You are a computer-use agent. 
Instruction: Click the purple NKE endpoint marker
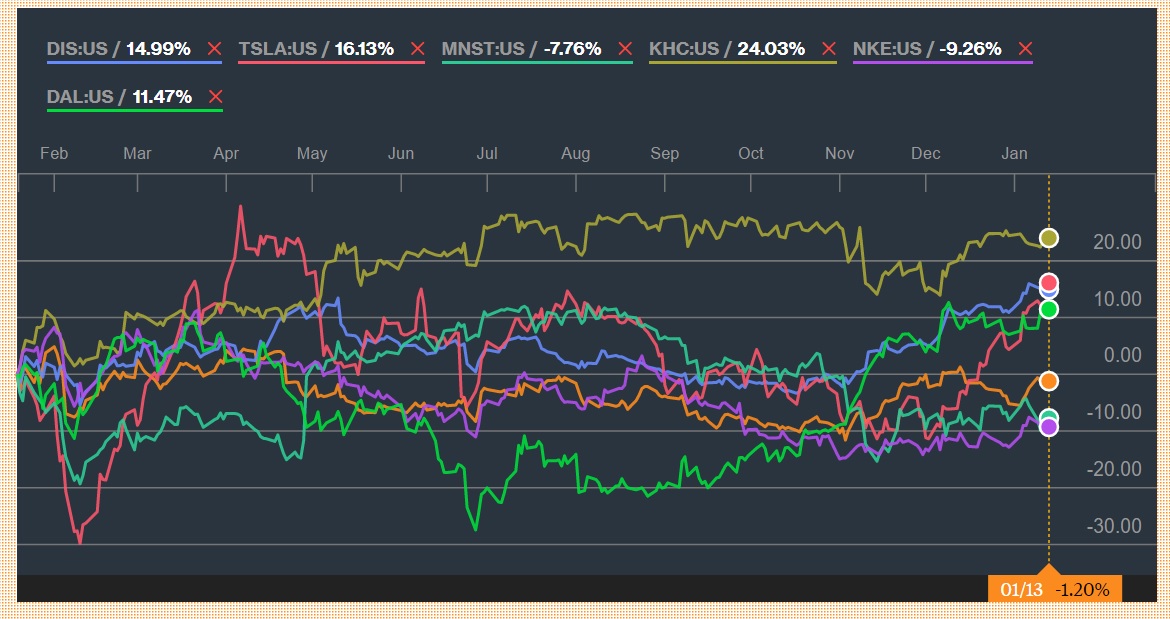[x=1049, y=427]
